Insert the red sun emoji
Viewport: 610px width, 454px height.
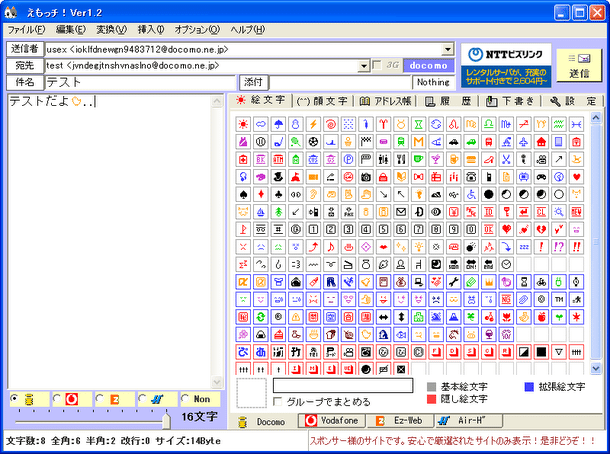pyautogui.click(x=243, y=124)
